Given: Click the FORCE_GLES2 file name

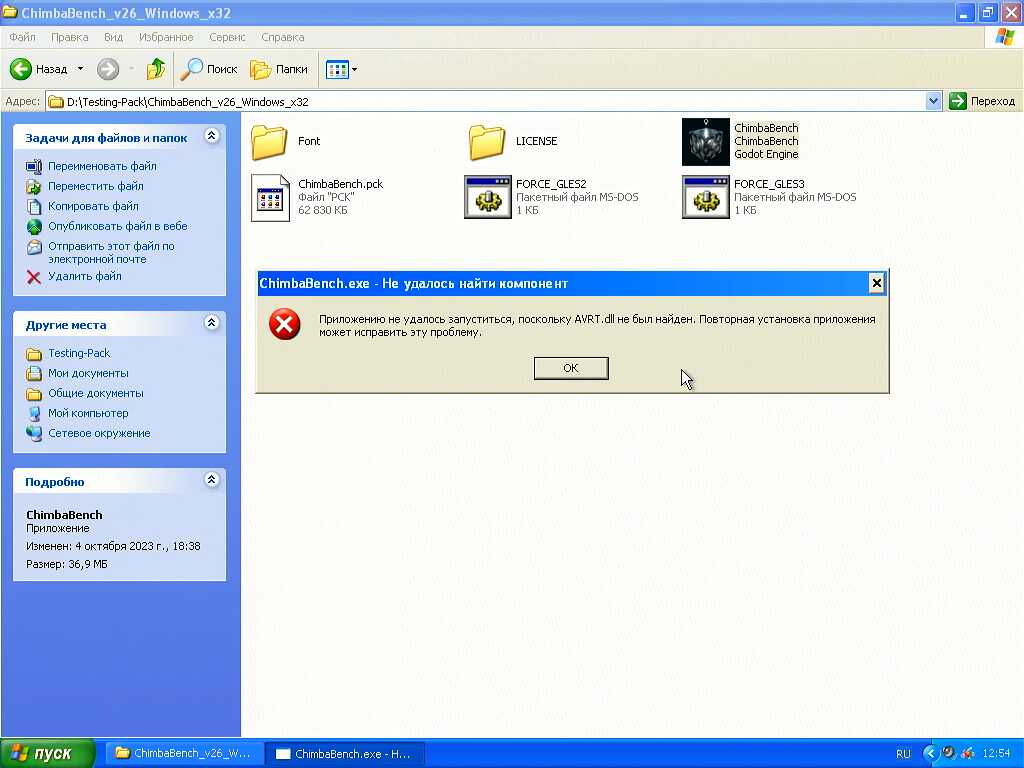Looking at the screenshot, I should pos(551,184).
